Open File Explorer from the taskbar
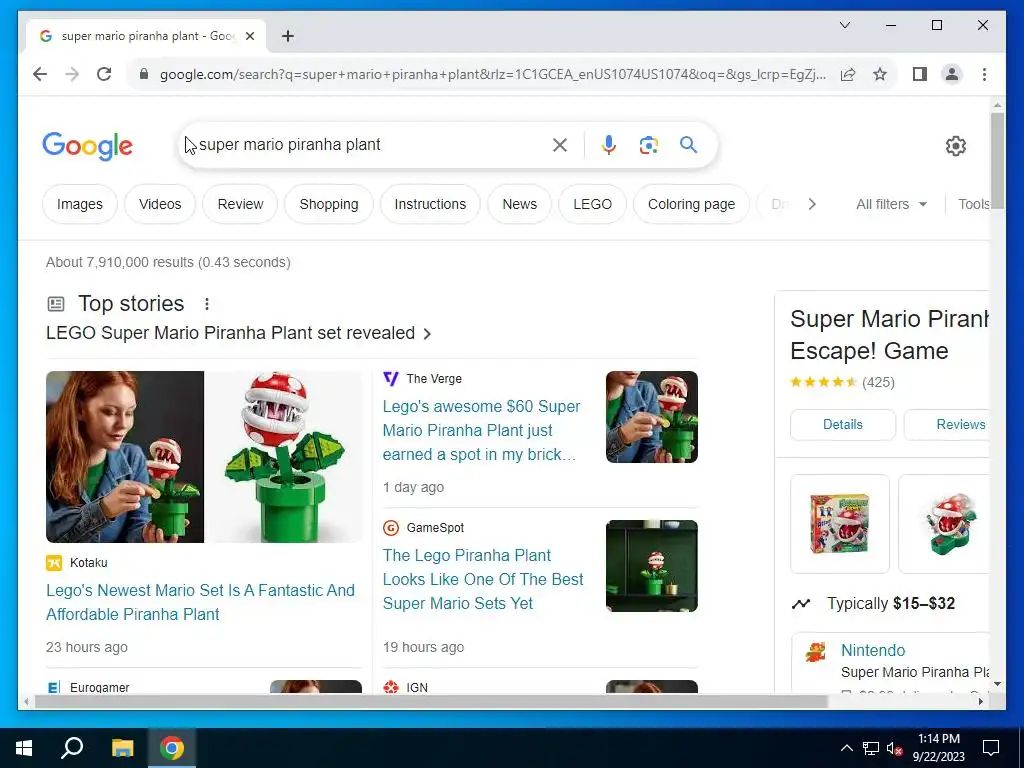1024x768 pixels. point(122,748)
